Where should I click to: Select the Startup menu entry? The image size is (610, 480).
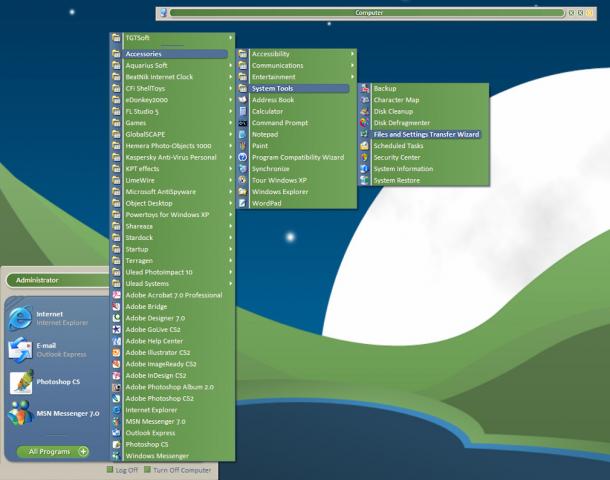point(172,249)
